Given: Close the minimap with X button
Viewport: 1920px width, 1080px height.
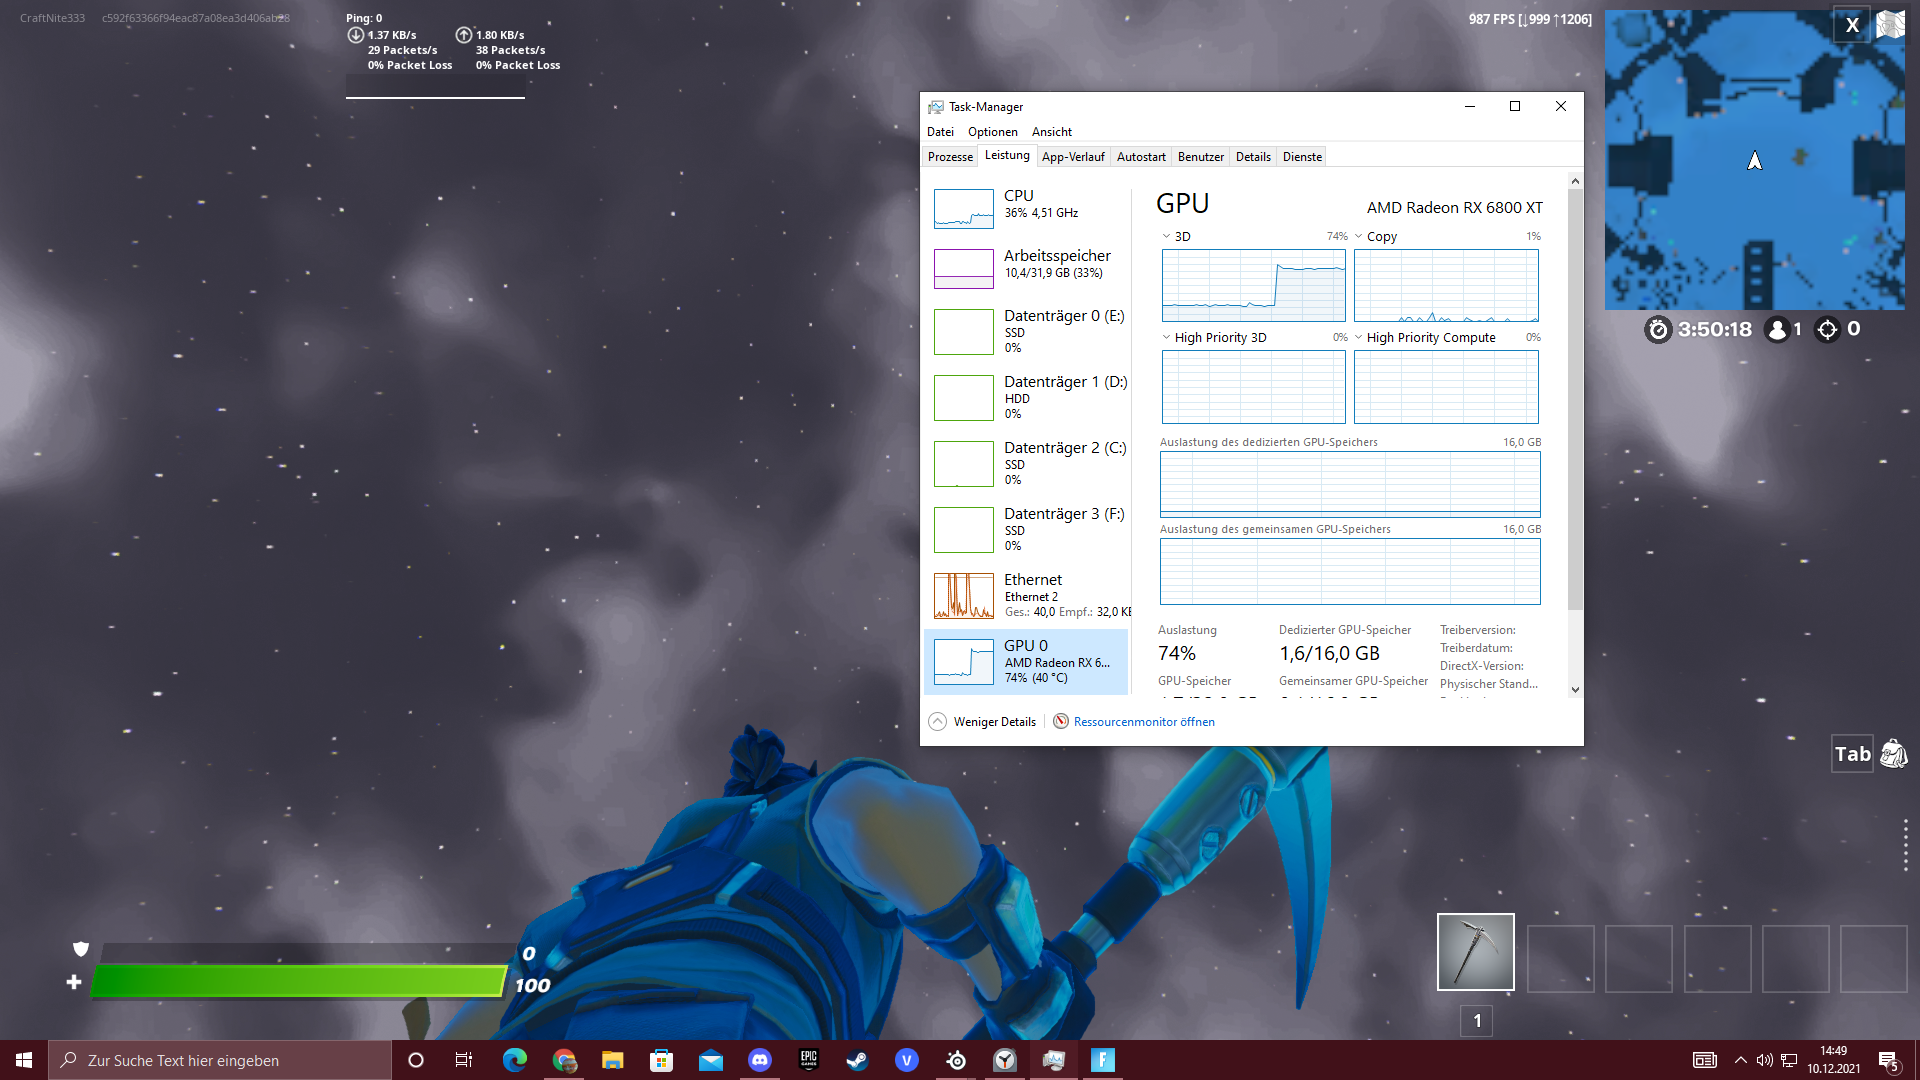Looking at the screenshot, I should coord(1852,25).
